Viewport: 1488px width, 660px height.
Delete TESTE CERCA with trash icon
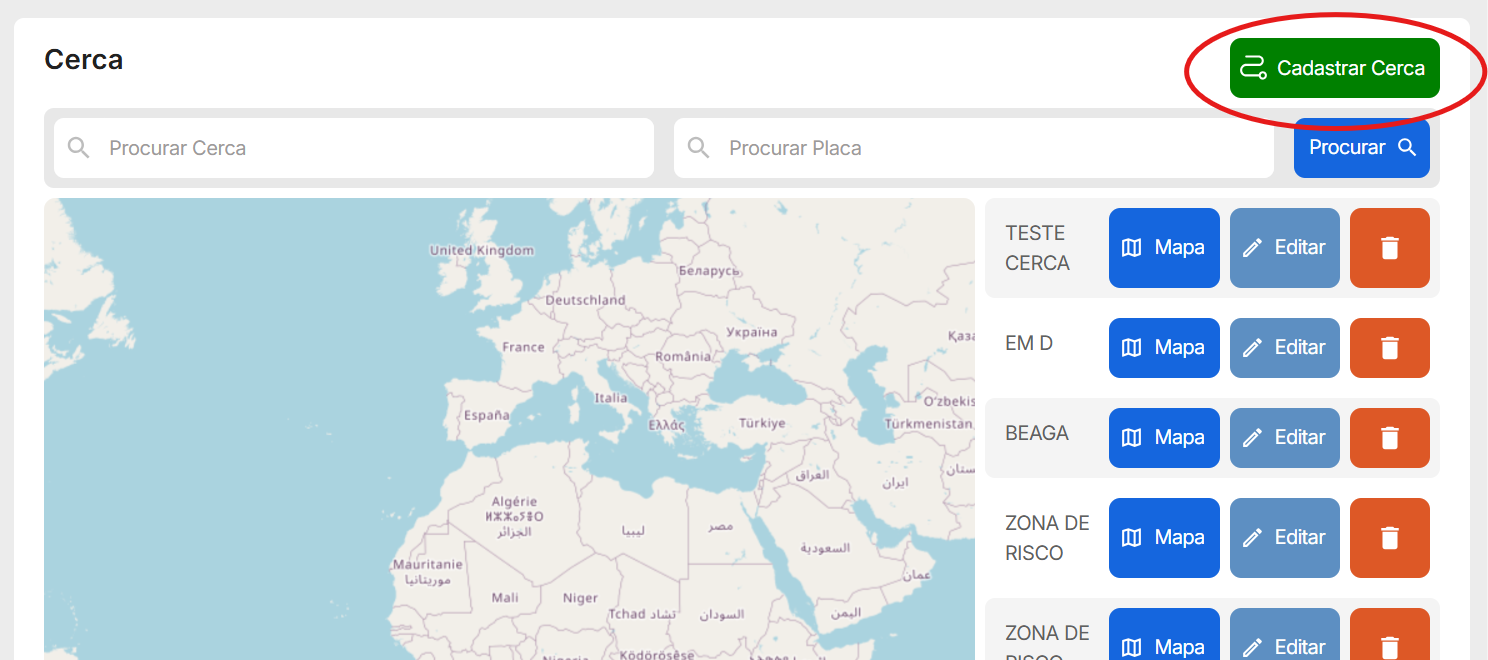[1389, 248]
